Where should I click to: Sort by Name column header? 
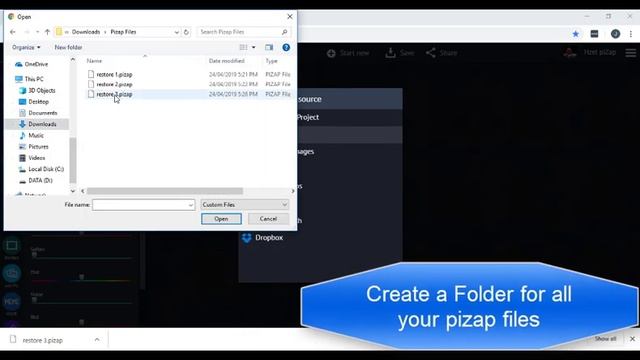94,61
